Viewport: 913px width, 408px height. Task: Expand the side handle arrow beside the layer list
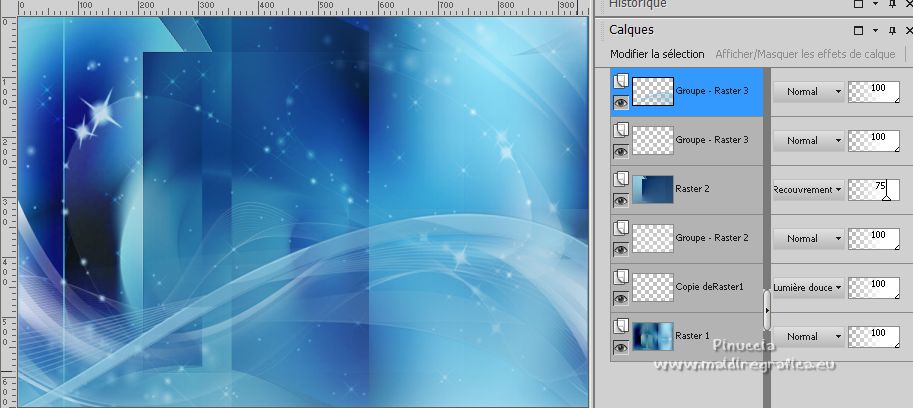click(767, 310)
